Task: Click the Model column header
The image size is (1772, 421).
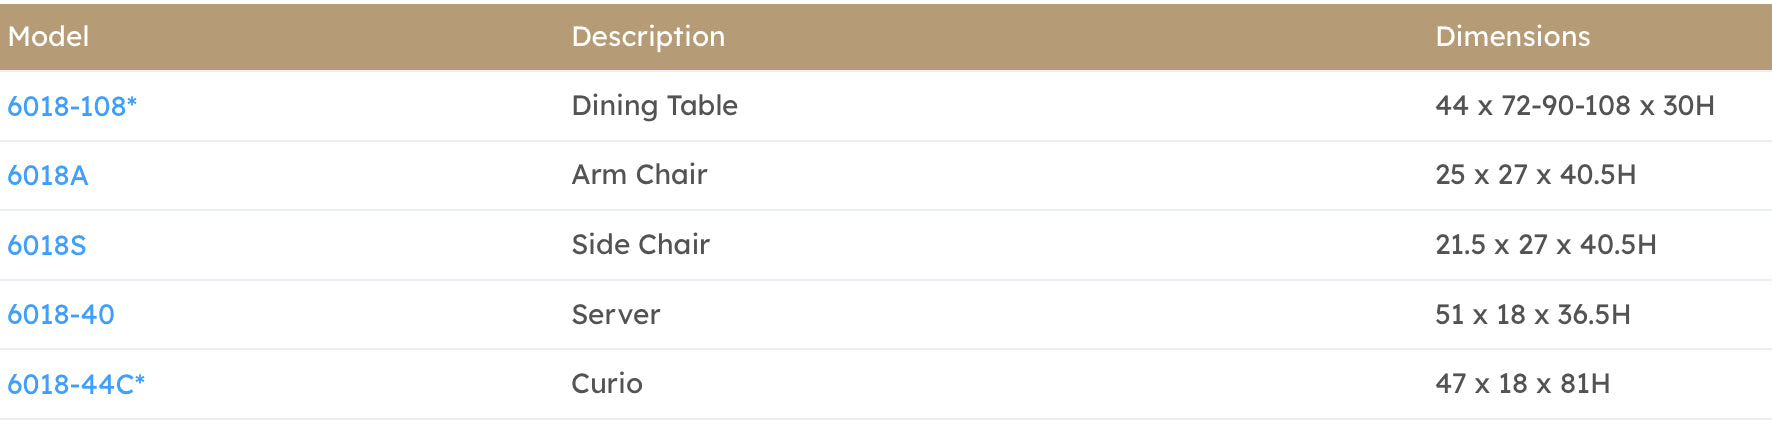Action: [x=48, y=37]
